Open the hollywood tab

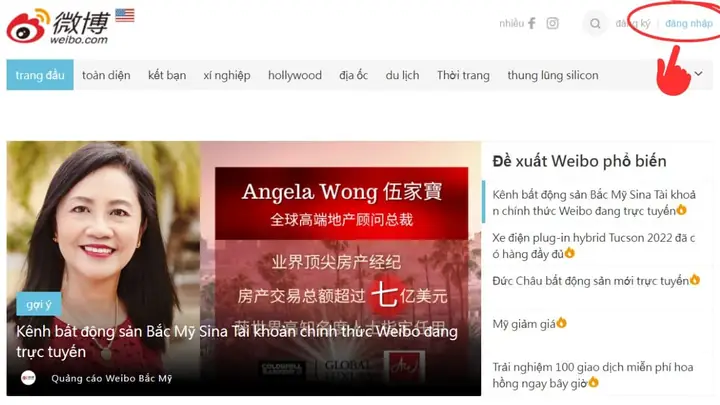[x=295, y=75]
